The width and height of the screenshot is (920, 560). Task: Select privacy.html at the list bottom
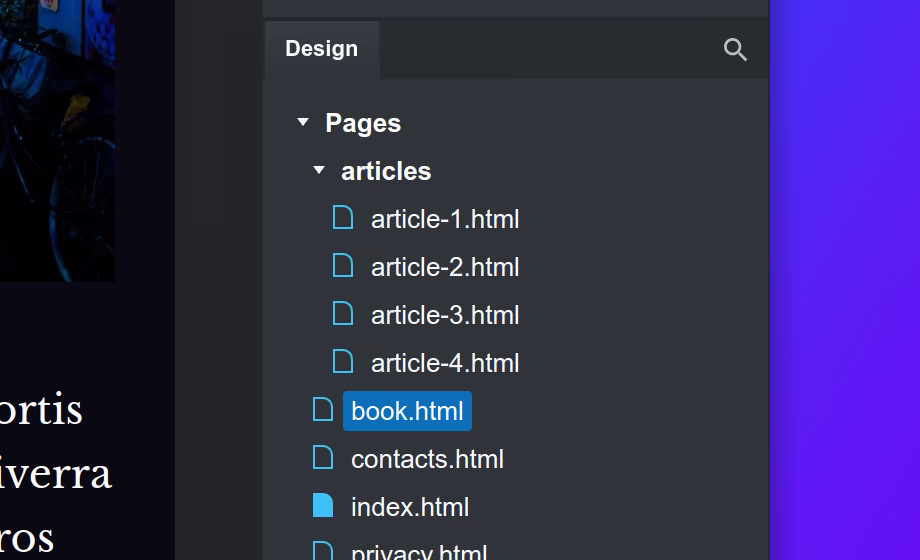click(x=418, y=551)
